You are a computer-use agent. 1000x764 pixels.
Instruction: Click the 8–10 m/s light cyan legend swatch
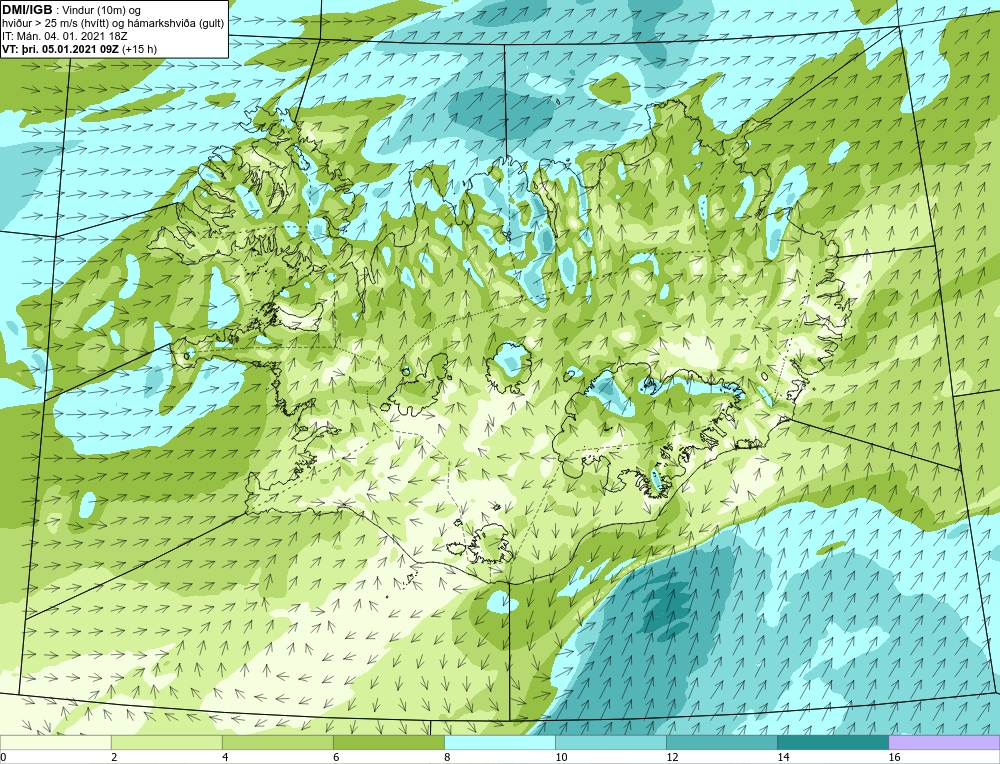(499, 742)
